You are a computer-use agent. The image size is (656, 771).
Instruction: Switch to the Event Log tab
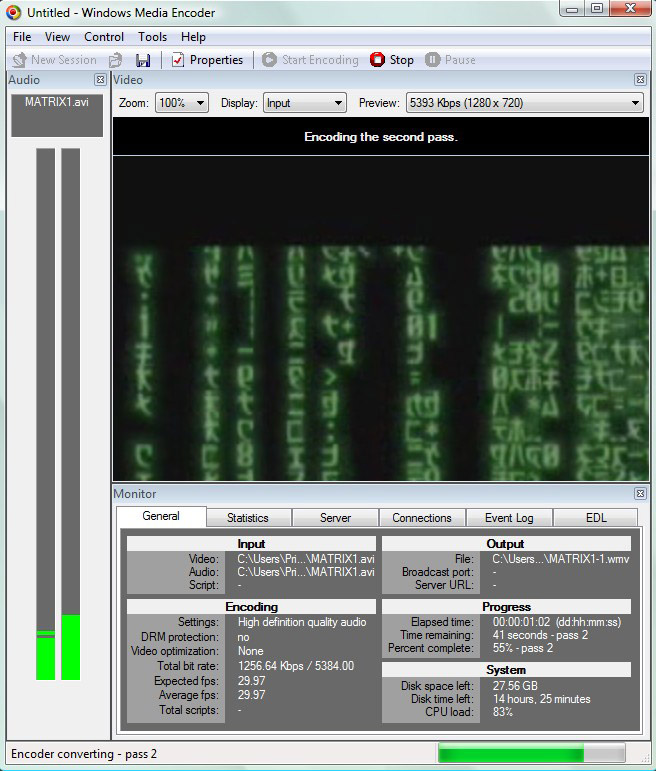pos(509,518)
